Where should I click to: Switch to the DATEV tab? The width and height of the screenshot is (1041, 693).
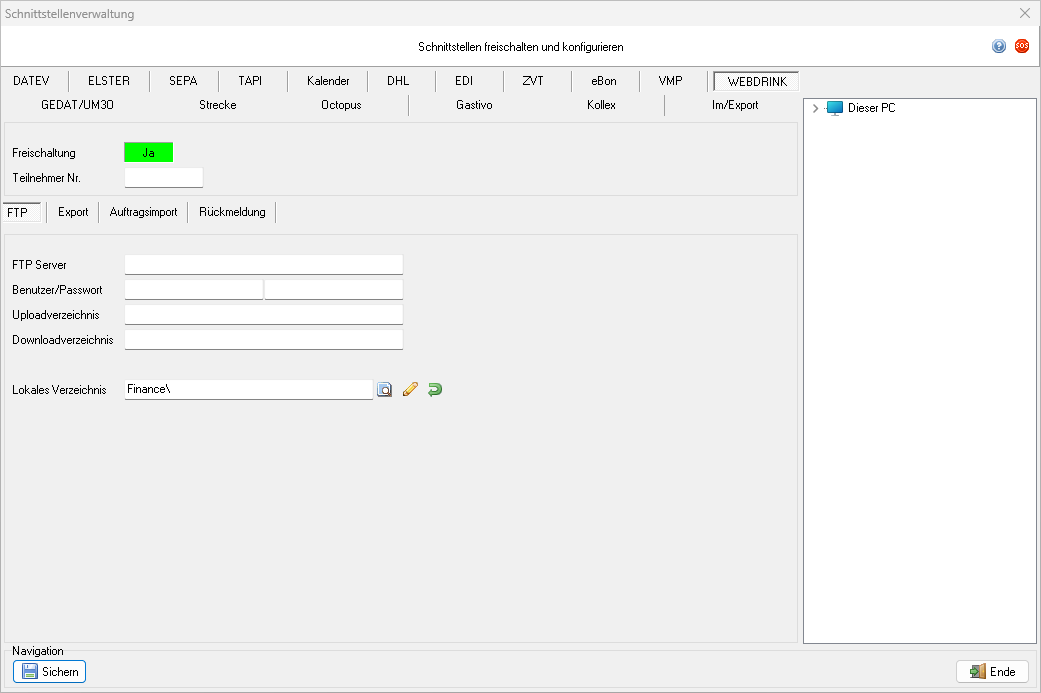coord(31,81)
